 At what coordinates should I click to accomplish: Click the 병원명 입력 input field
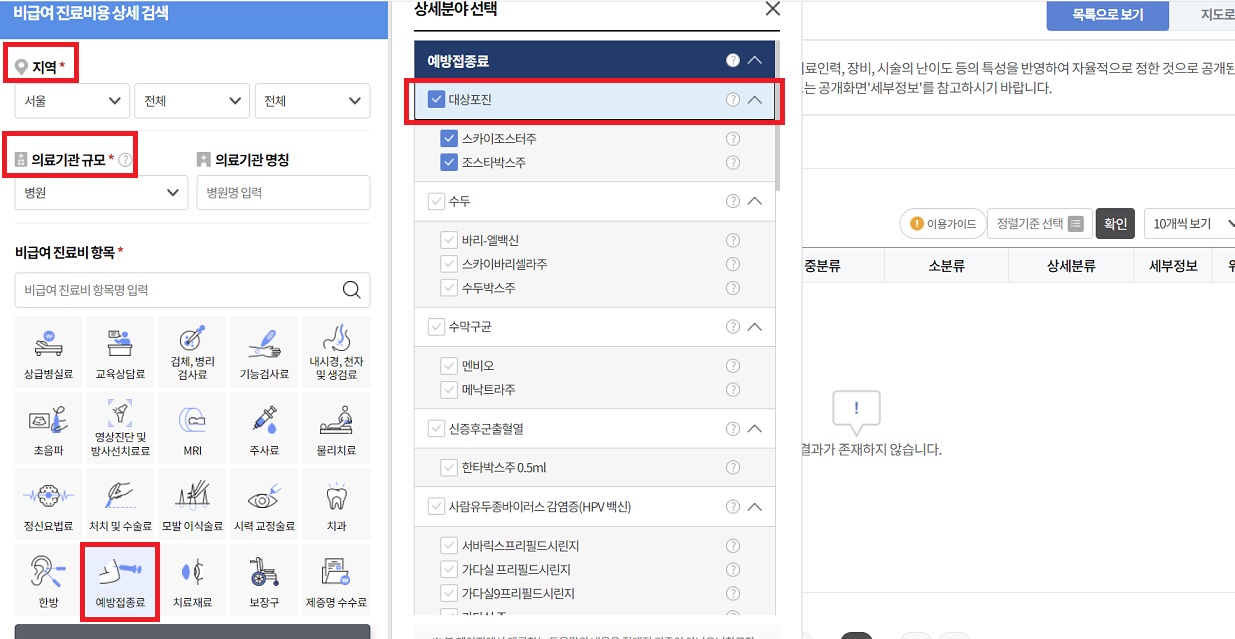[283, 192]
